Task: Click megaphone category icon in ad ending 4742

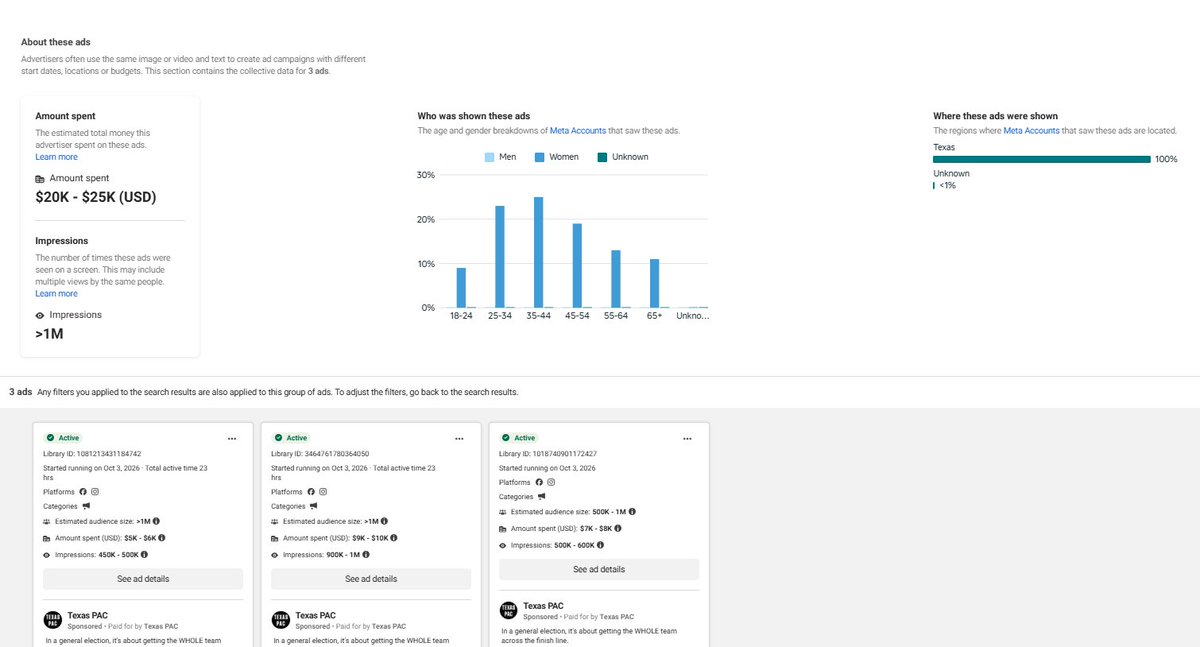Action: click(86, 506)
